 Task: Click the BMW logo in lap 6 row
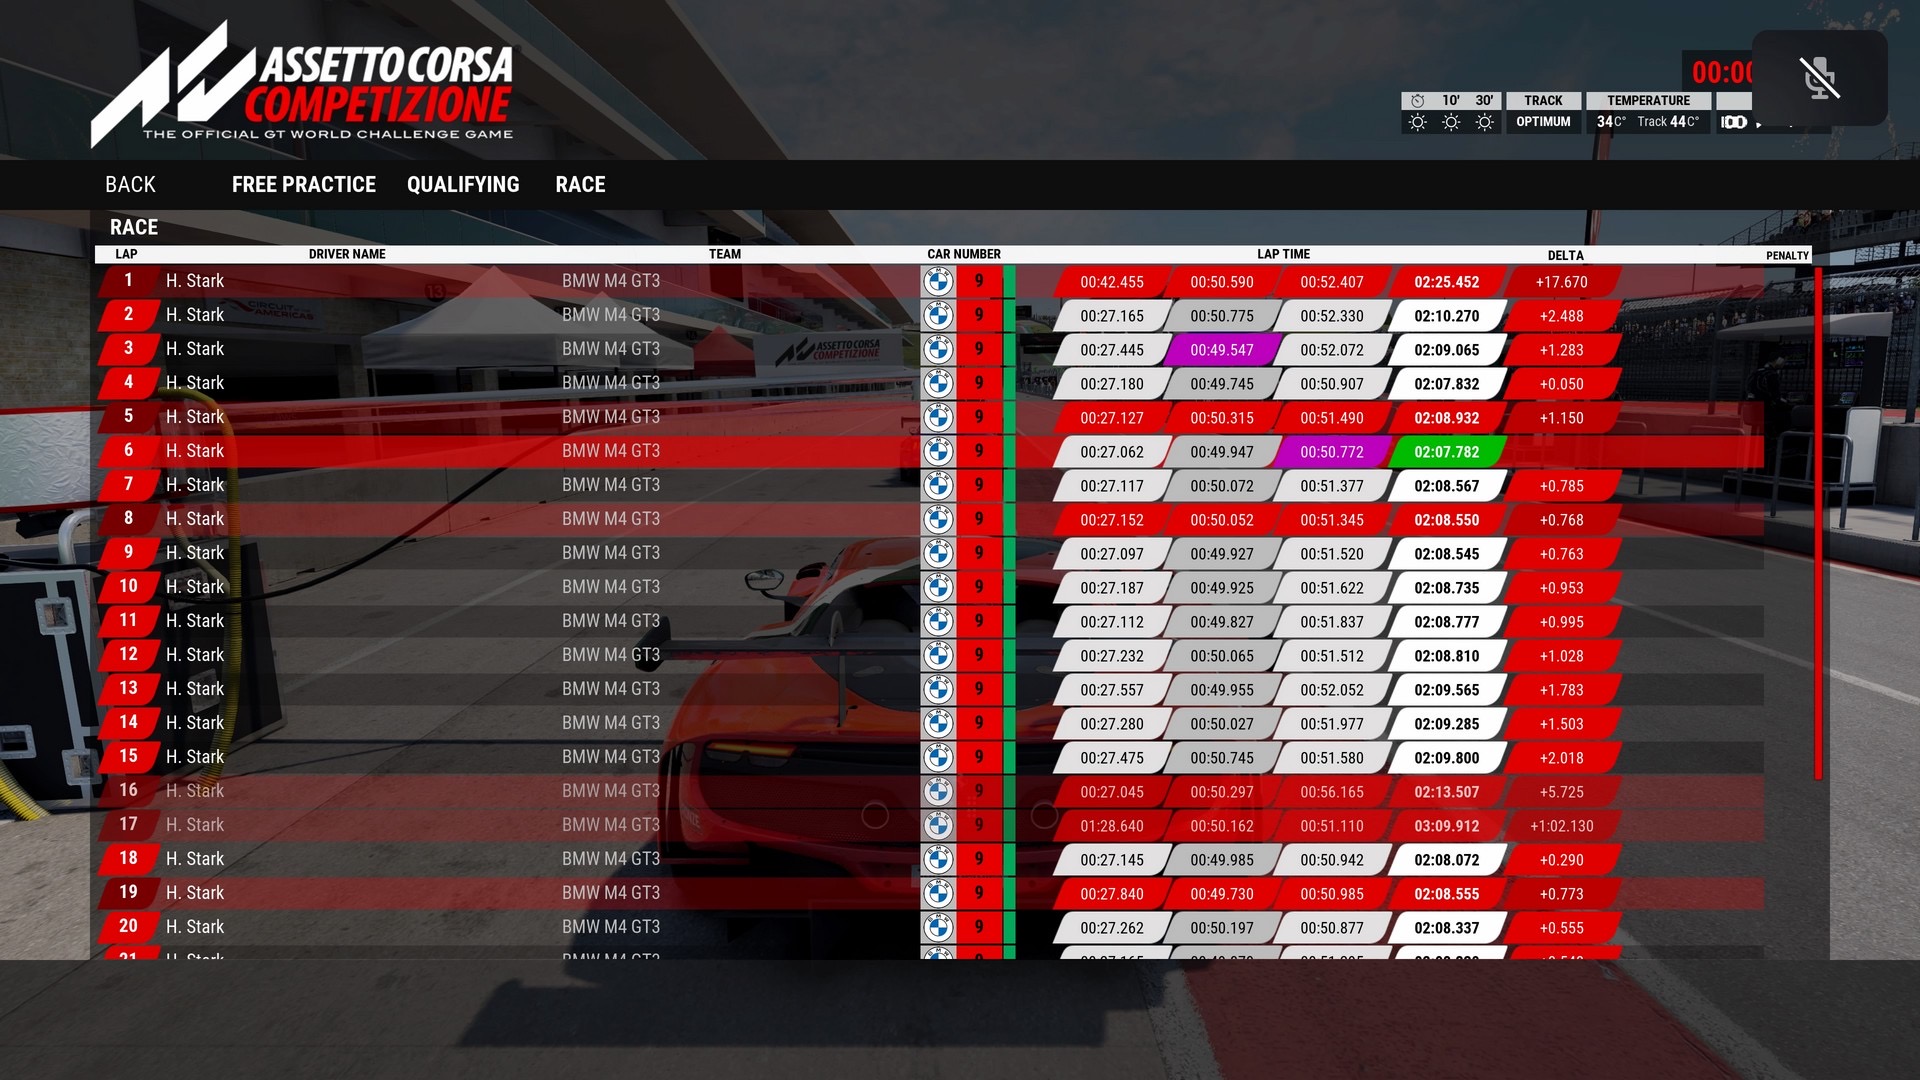938,452
